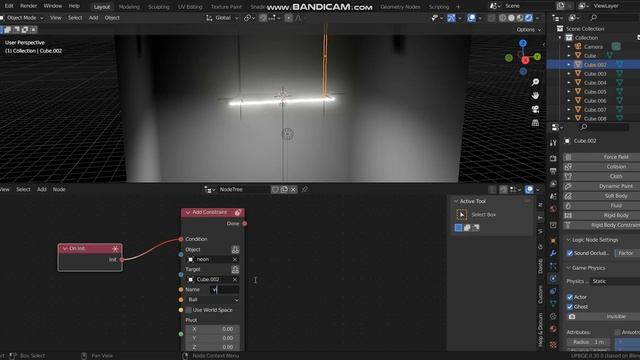This screenshot has width=640, height=360.
Task: Open the Tool properties tab icon
Action: point(553,143)
